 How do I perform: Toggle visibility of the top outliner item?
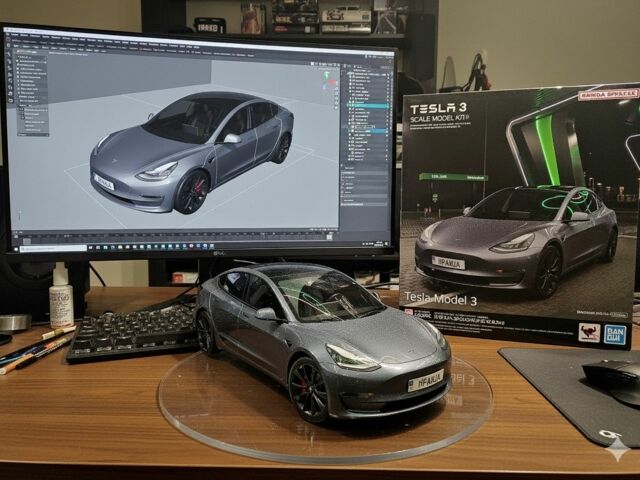click(x=388, y=72)
